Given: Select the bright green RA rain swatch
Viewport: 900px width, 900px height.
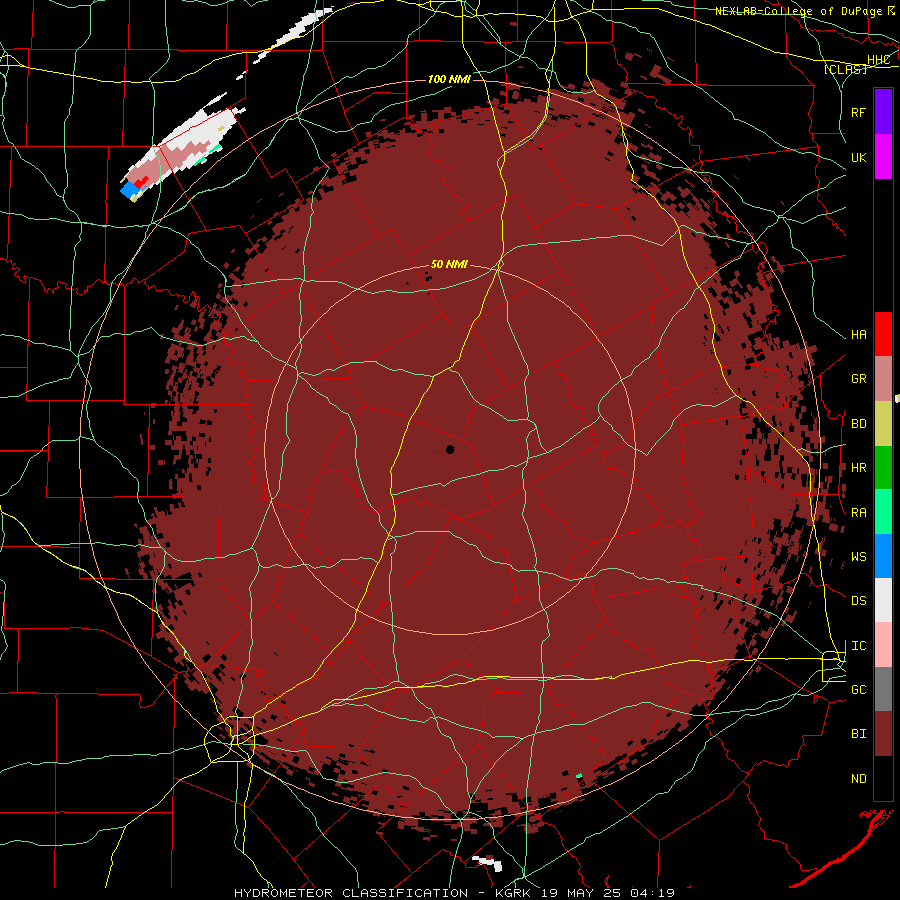Looking at the screenshot, I should point(883,512).
